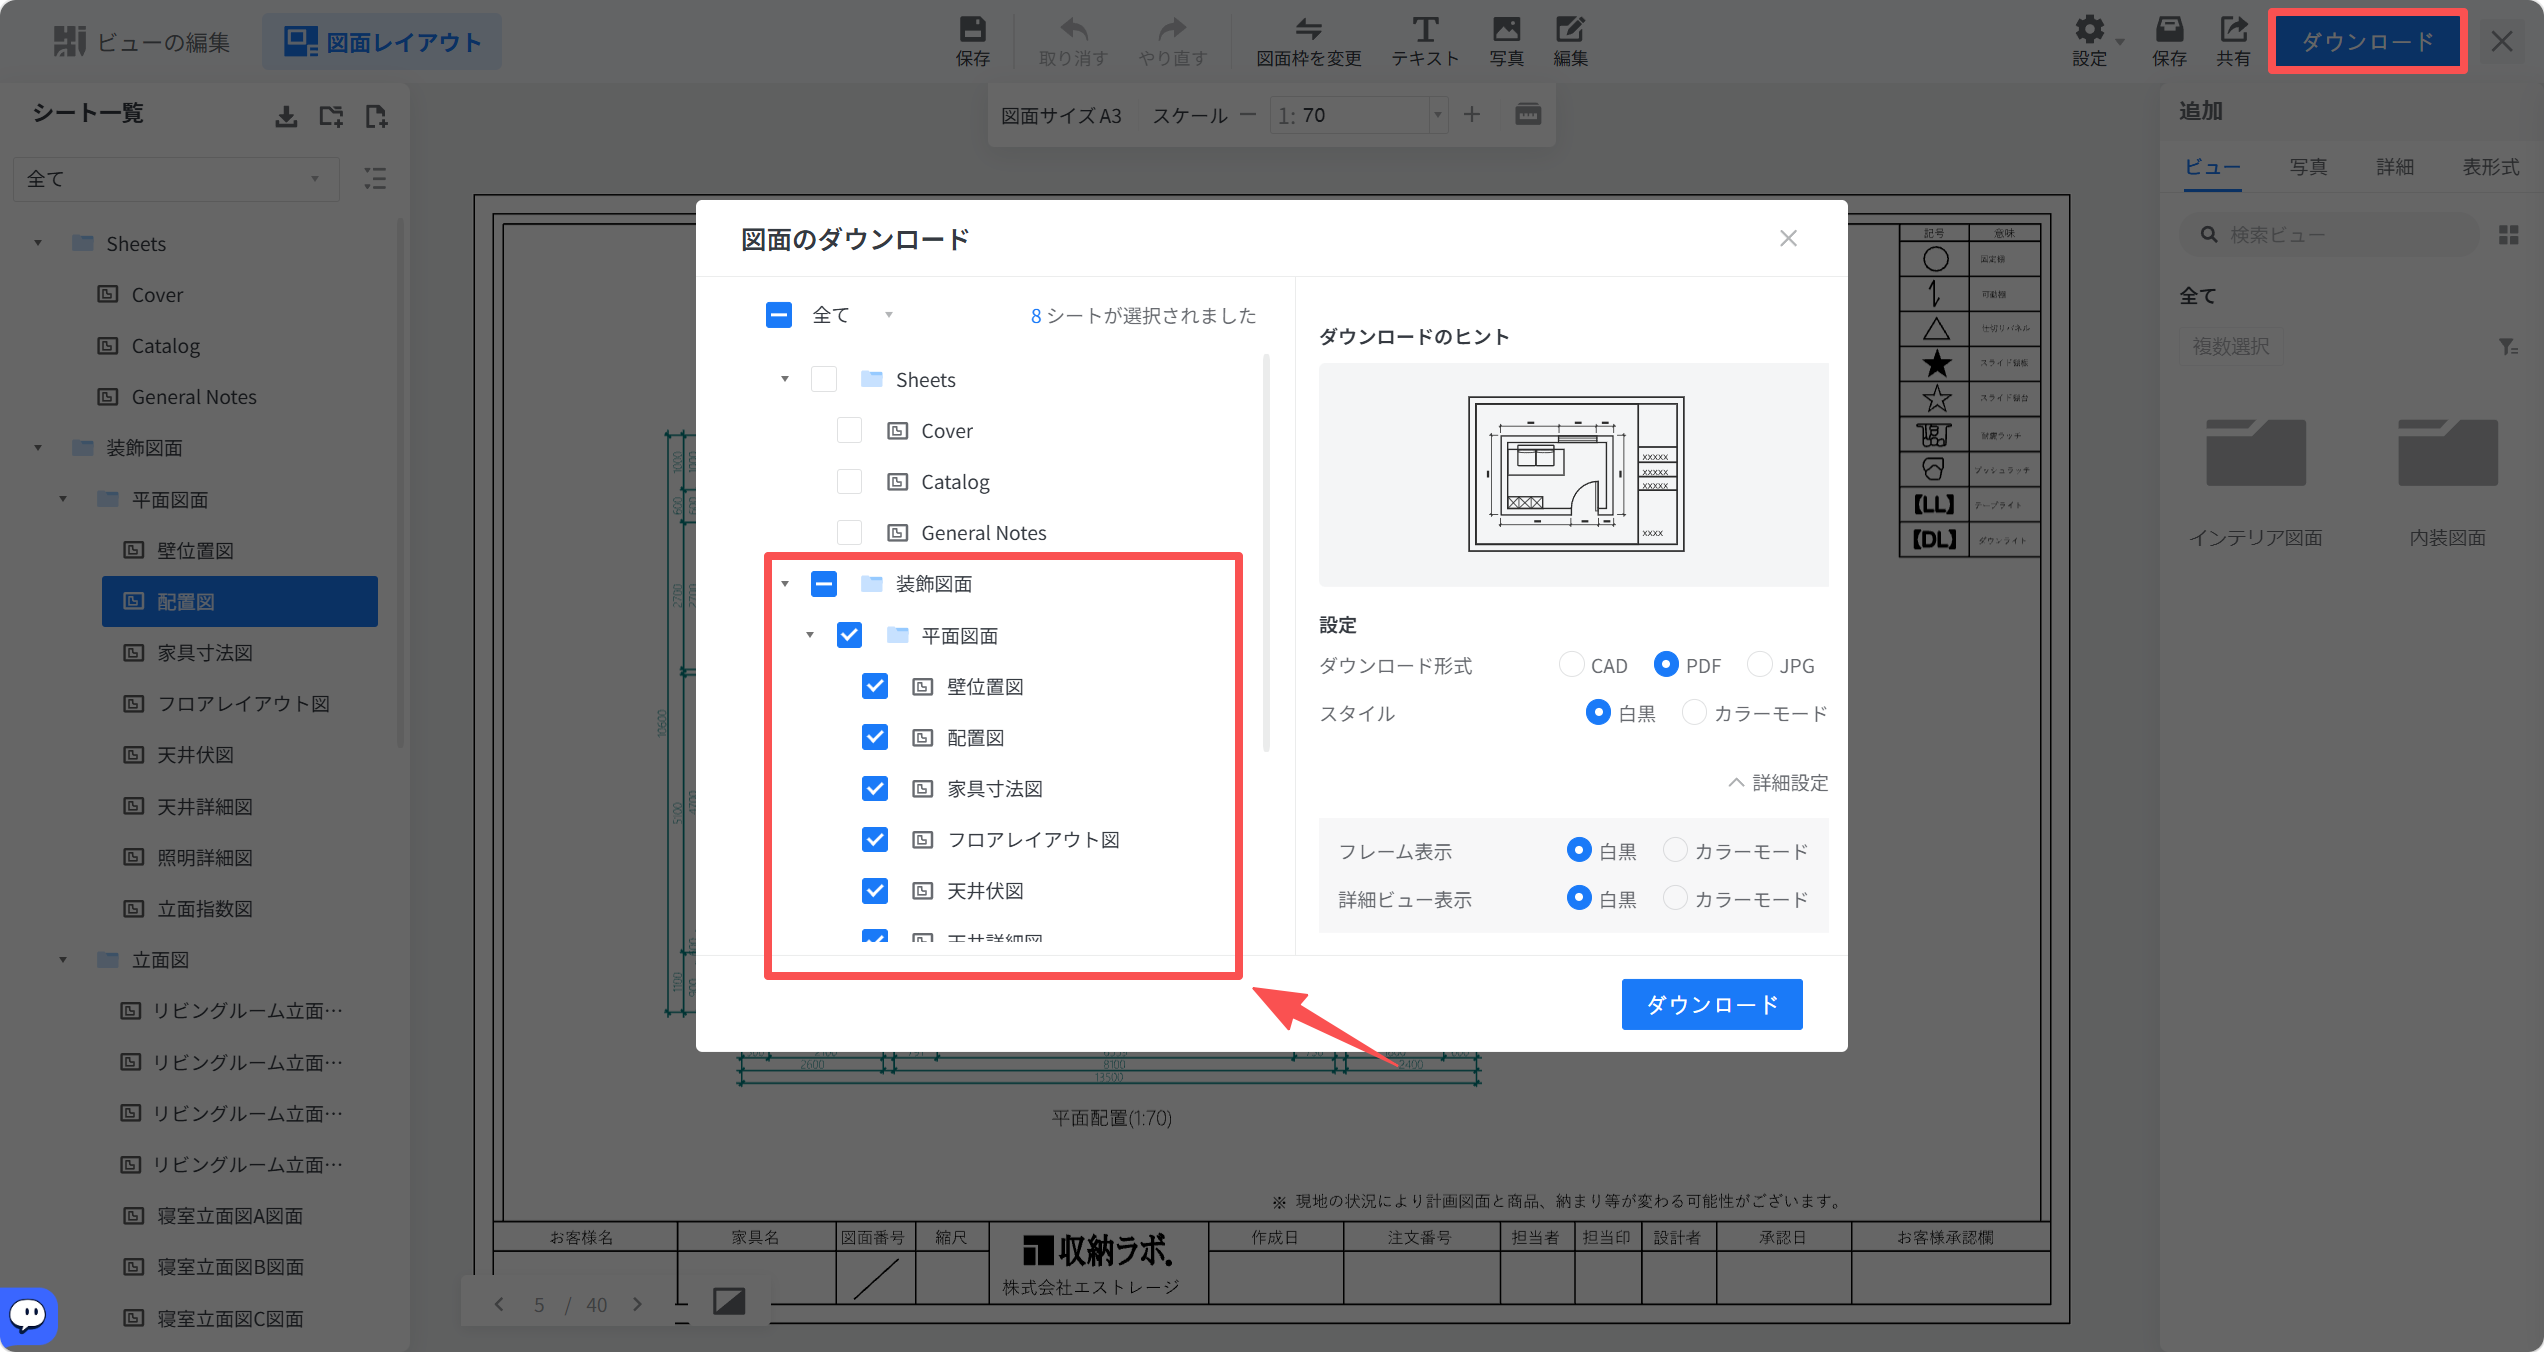Select JPG download format
Screen dimensions: 2544x1352
click(x=1759, y=665)
